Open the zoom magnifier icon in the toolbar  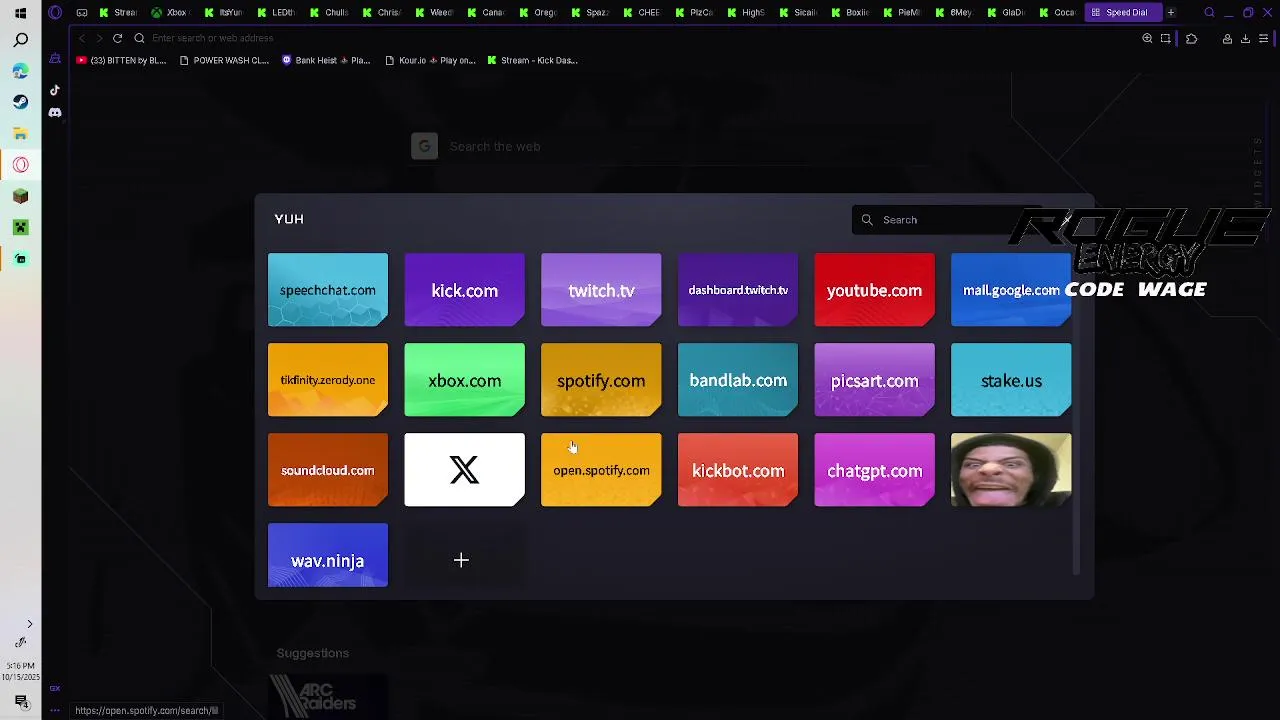click(x=1147, y=38)
